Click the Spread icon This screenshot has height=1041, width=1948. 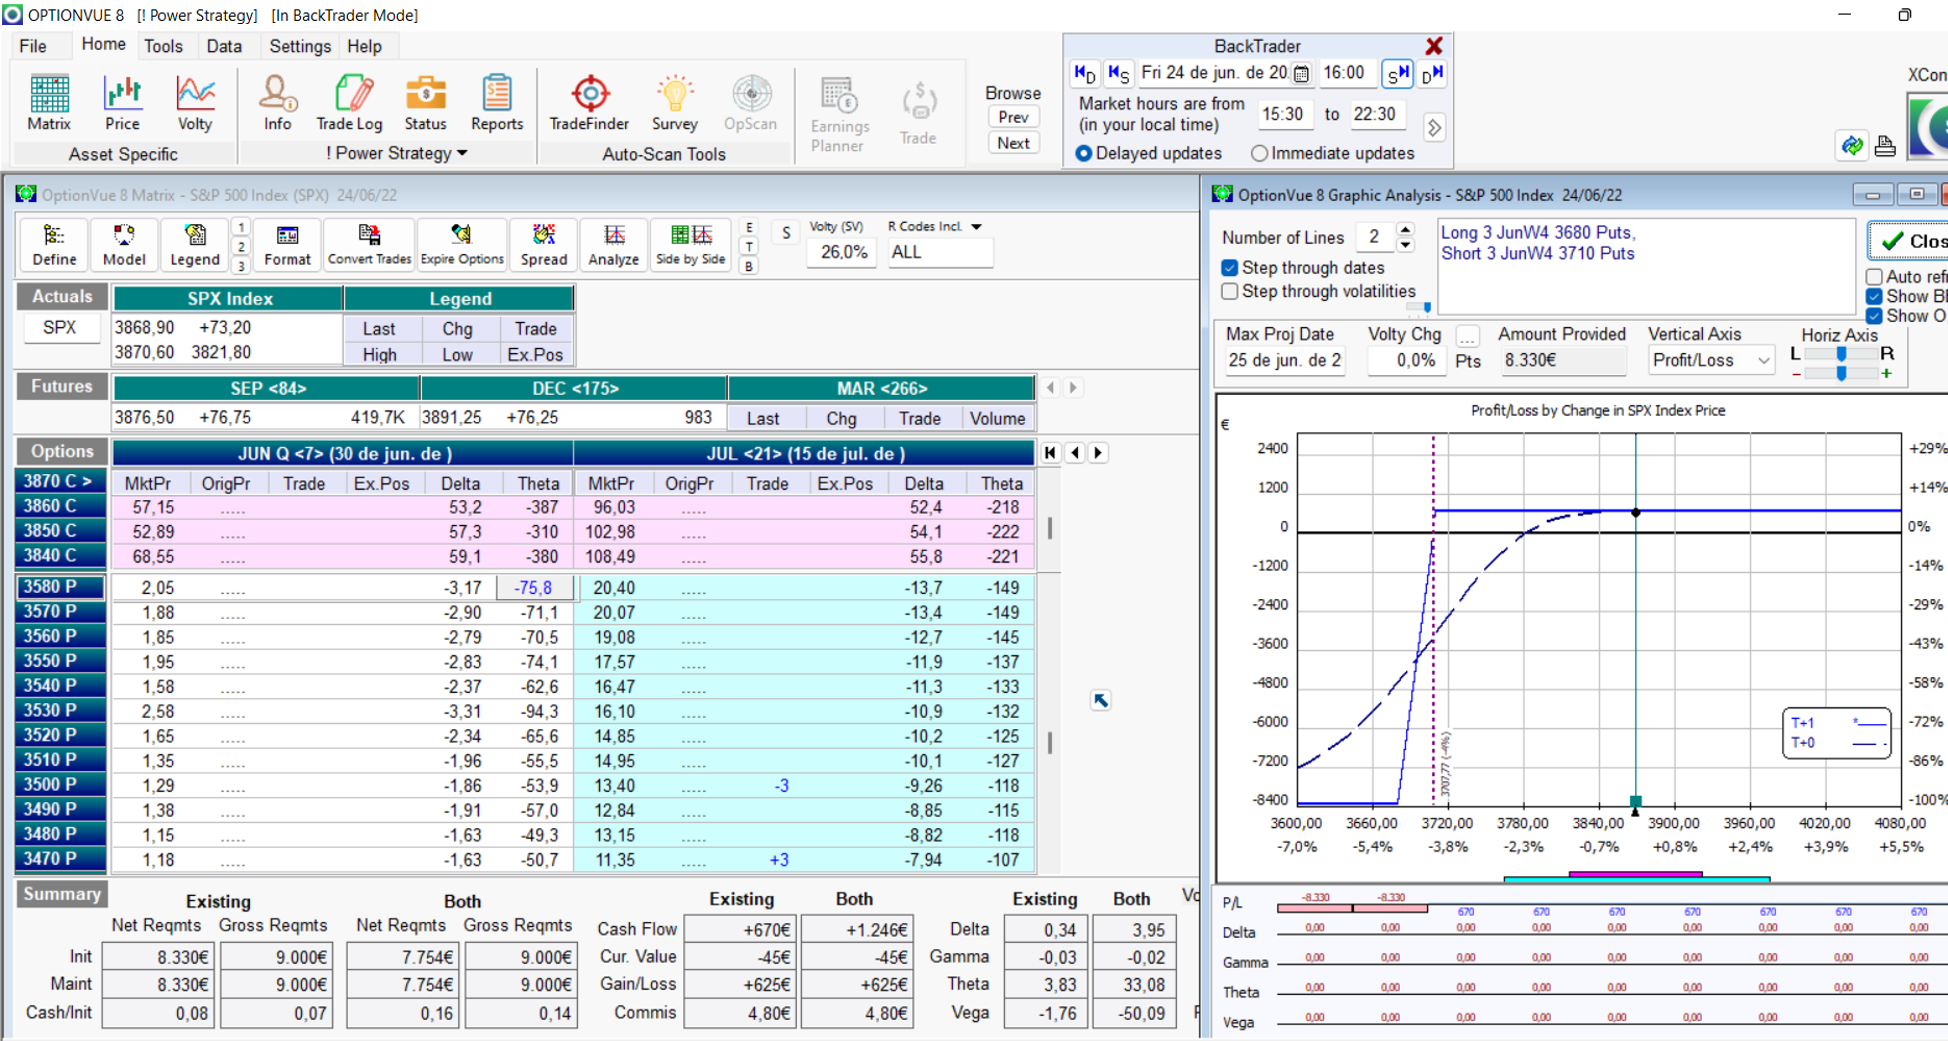pyautogui.click(x=543, y=245)
